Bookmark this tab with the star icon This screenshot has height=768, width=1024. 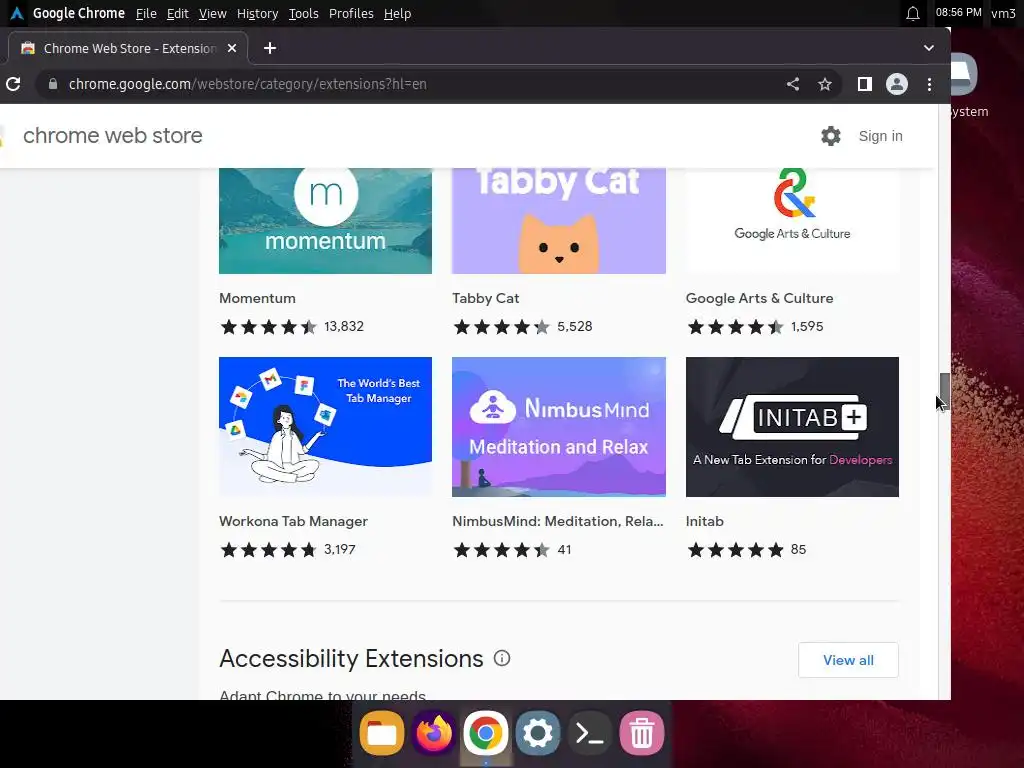pos(825,84)
